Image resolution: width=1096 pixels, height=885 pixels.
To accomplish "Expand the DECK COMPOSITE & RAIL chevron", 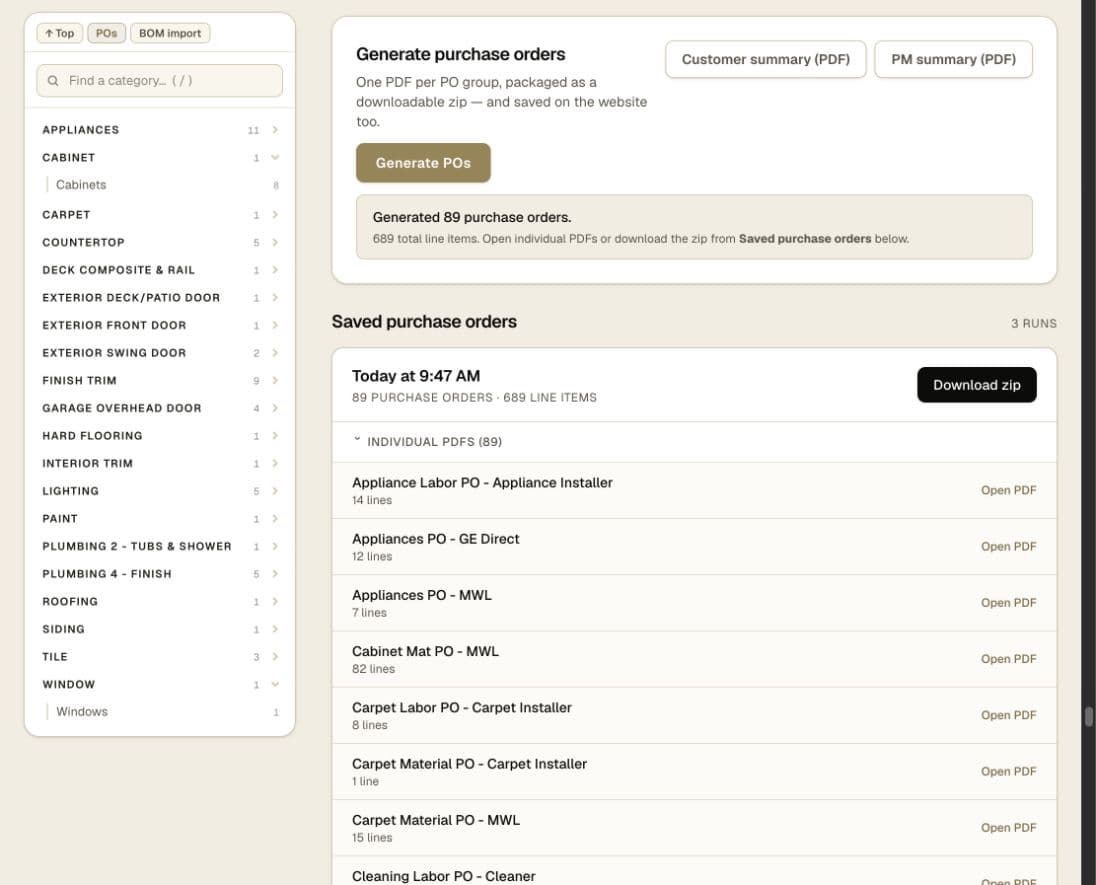I will click(275, 270).
